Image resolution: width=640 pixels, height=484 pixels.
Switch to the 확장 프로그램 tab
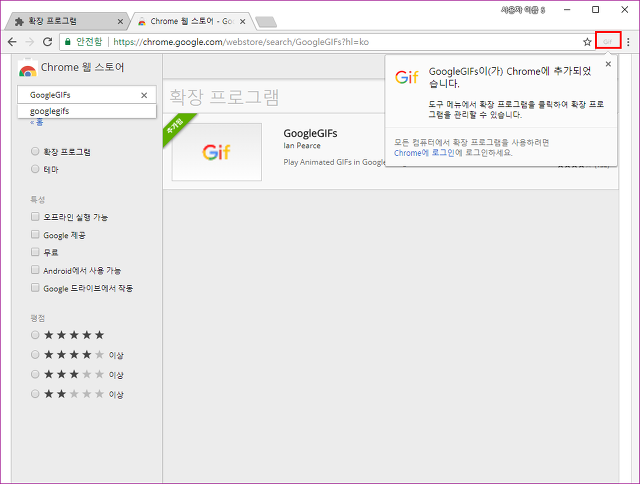click(x=67, y=21)
